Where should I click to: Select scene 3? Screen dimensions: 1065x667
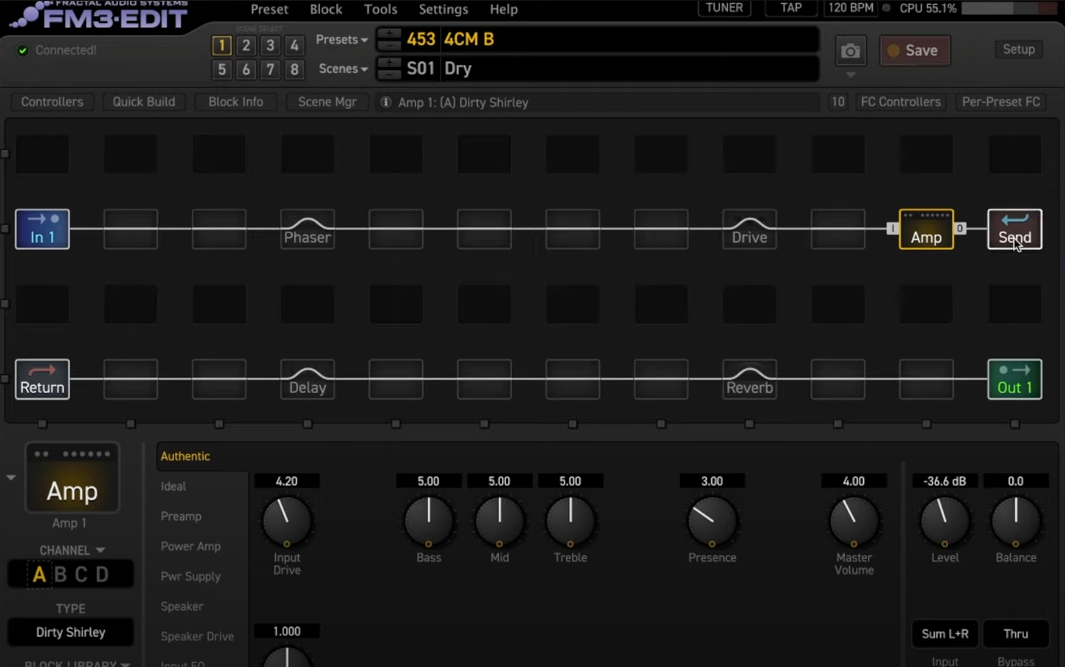270,46
